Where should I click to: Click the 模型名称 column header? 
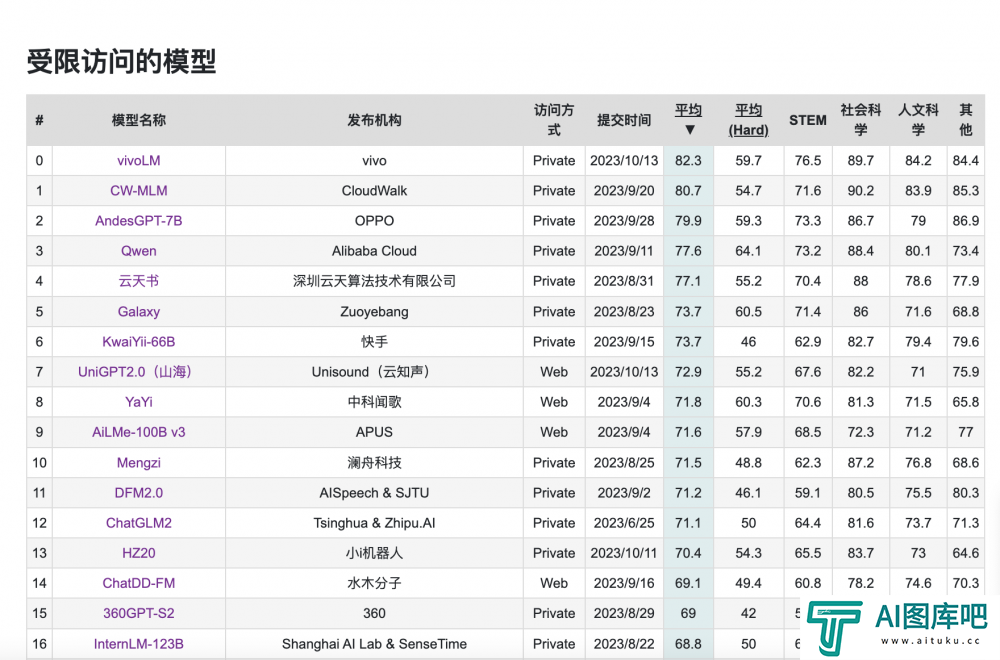click(138, 120)
